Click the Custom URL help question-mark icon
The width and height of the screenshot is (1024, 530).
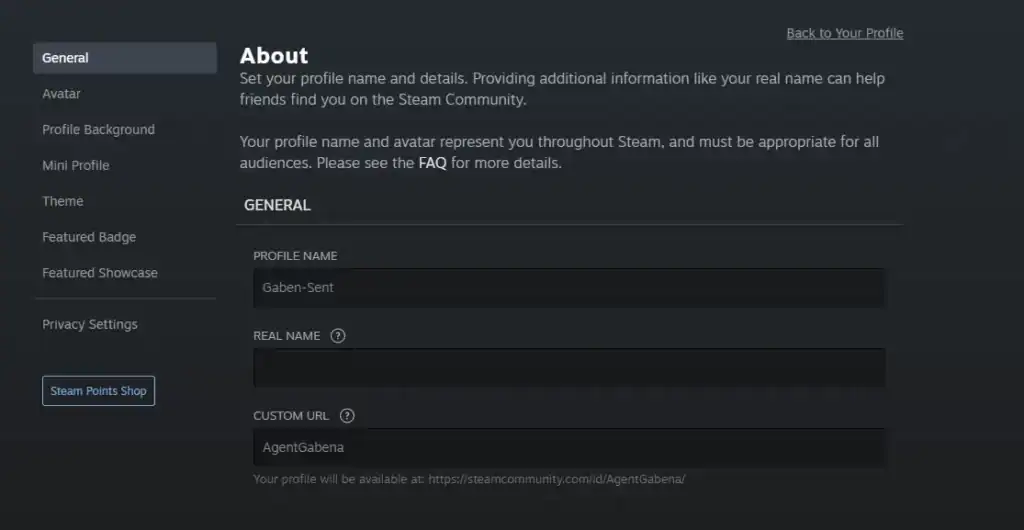click(x=347, y=416)
